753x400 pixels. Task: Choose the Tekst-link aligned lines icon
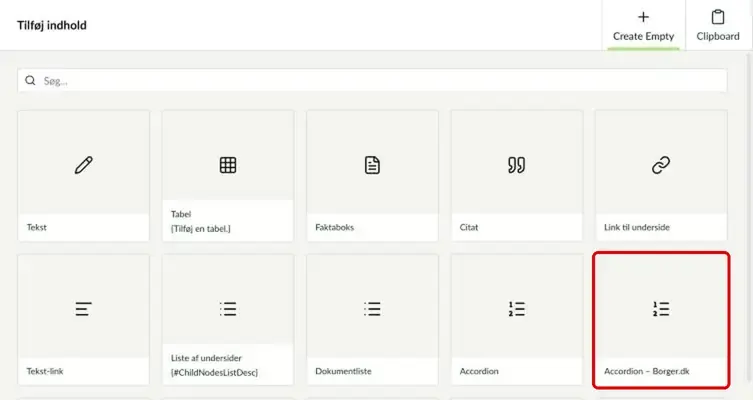tap(84, 309)
